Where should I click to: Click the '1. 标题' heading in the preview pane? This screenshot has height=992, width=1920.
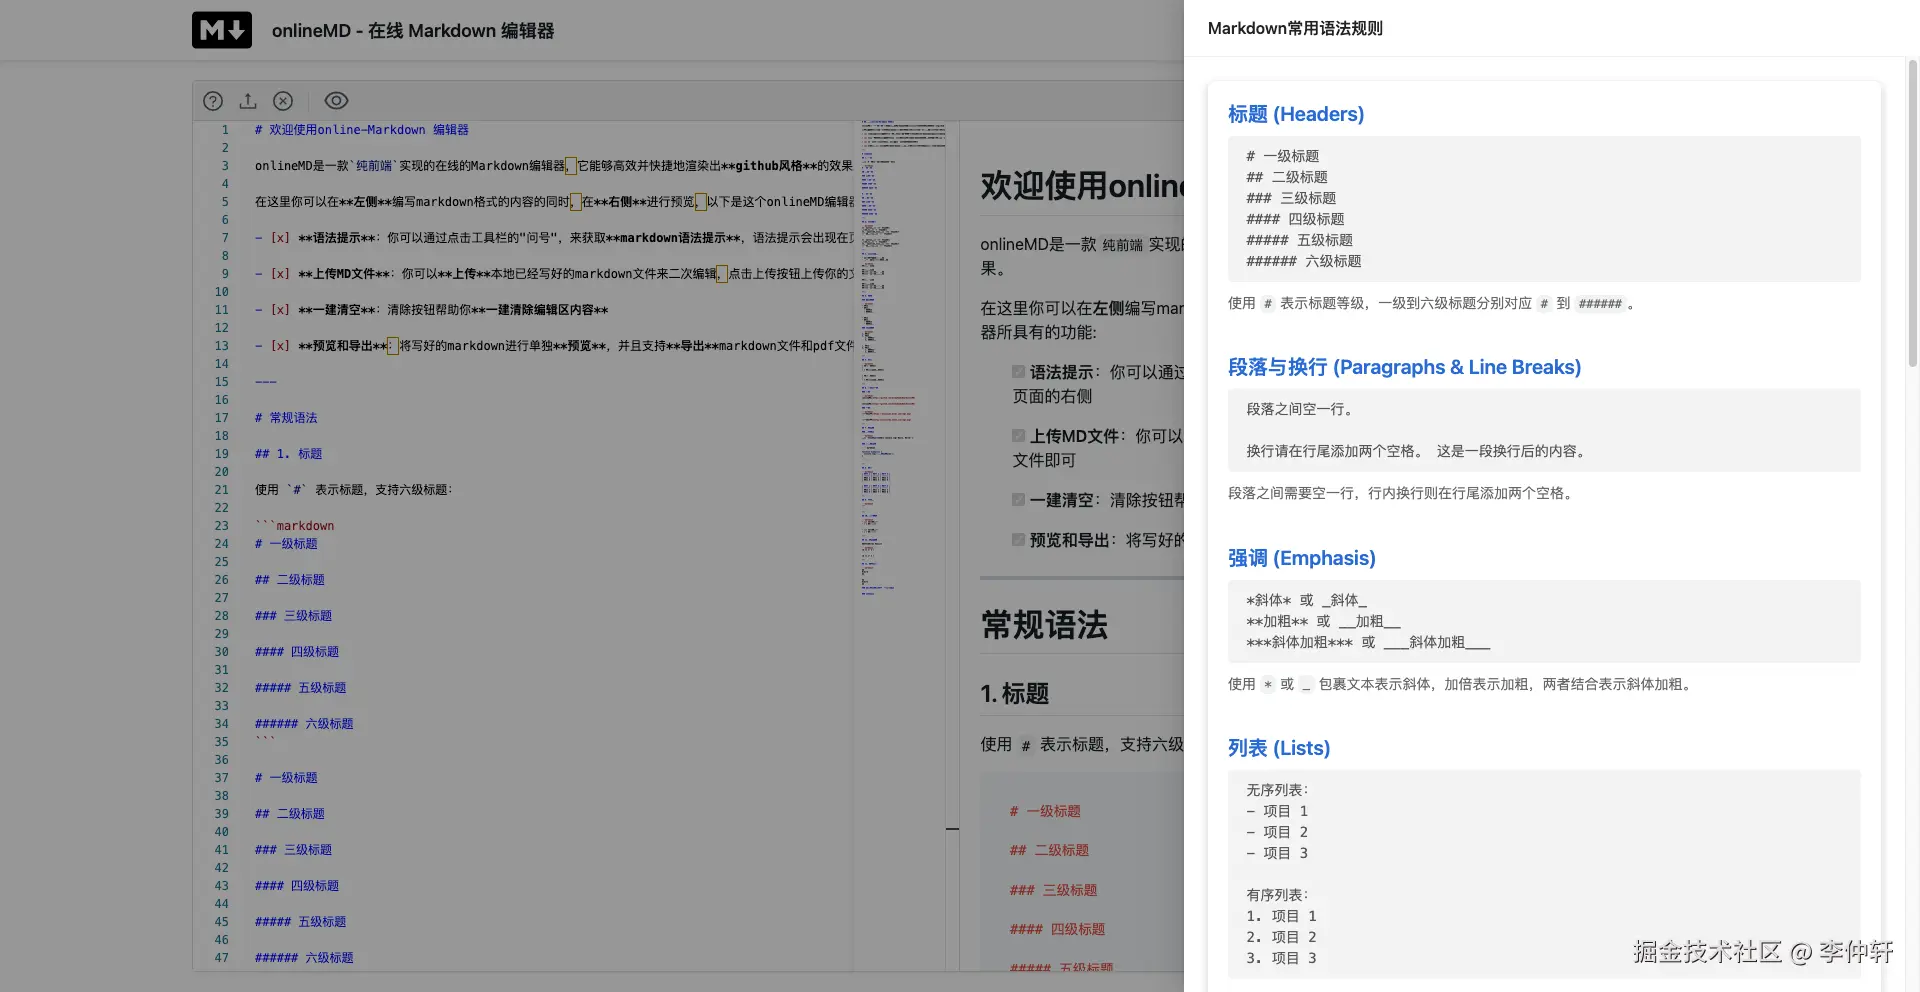tap(1014, 693)
